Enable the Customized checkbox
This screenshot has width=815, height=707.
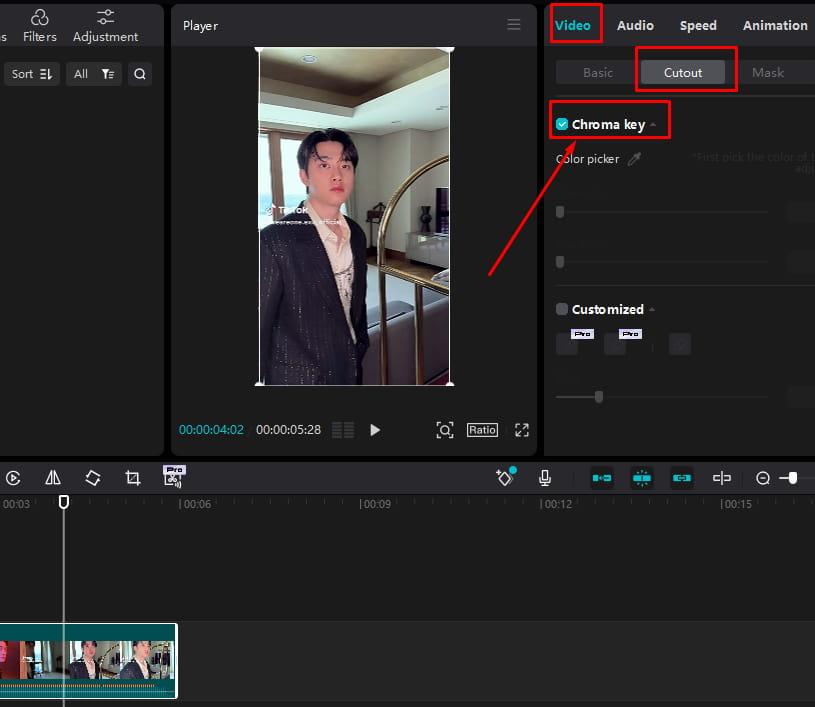click(563, 309)
